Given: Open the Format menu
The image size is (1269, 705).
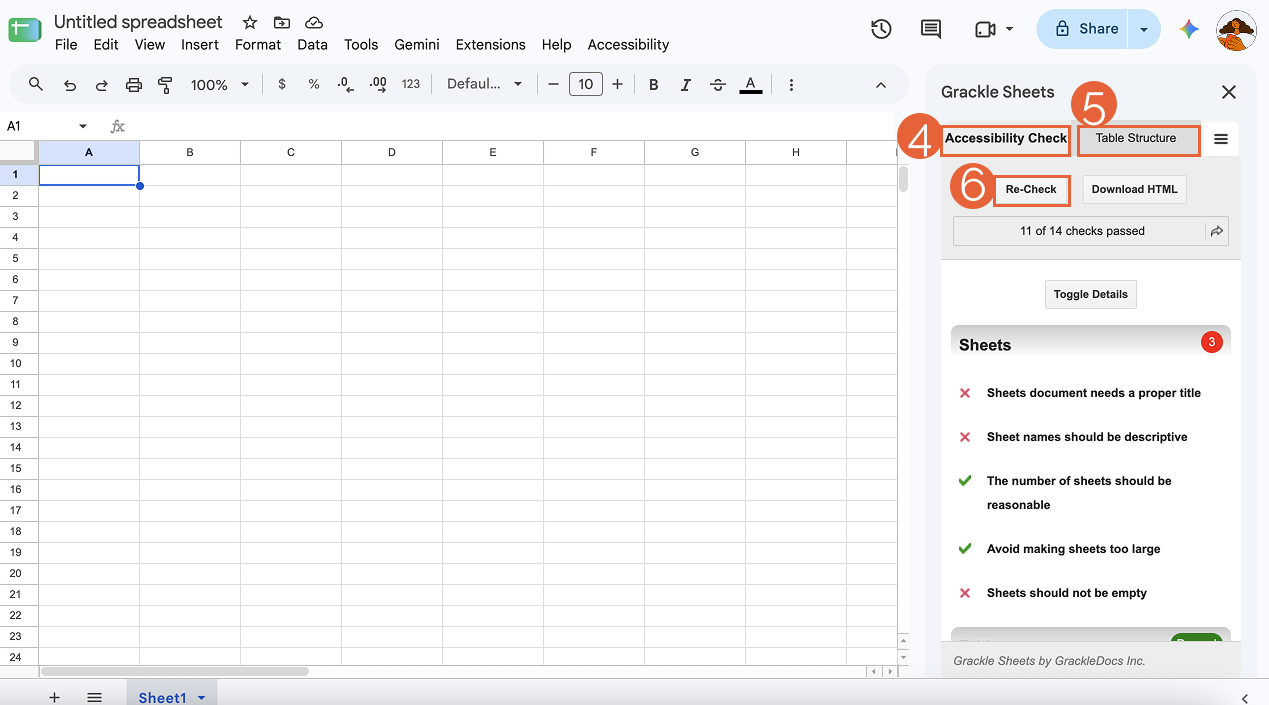Looking at the screenshot, I should pos(258,44).
